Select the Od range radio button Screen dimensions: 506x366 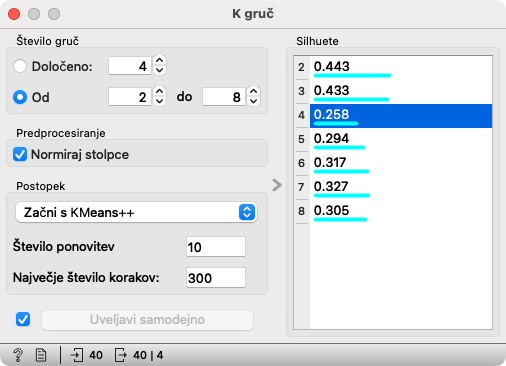tap(20, 97)
